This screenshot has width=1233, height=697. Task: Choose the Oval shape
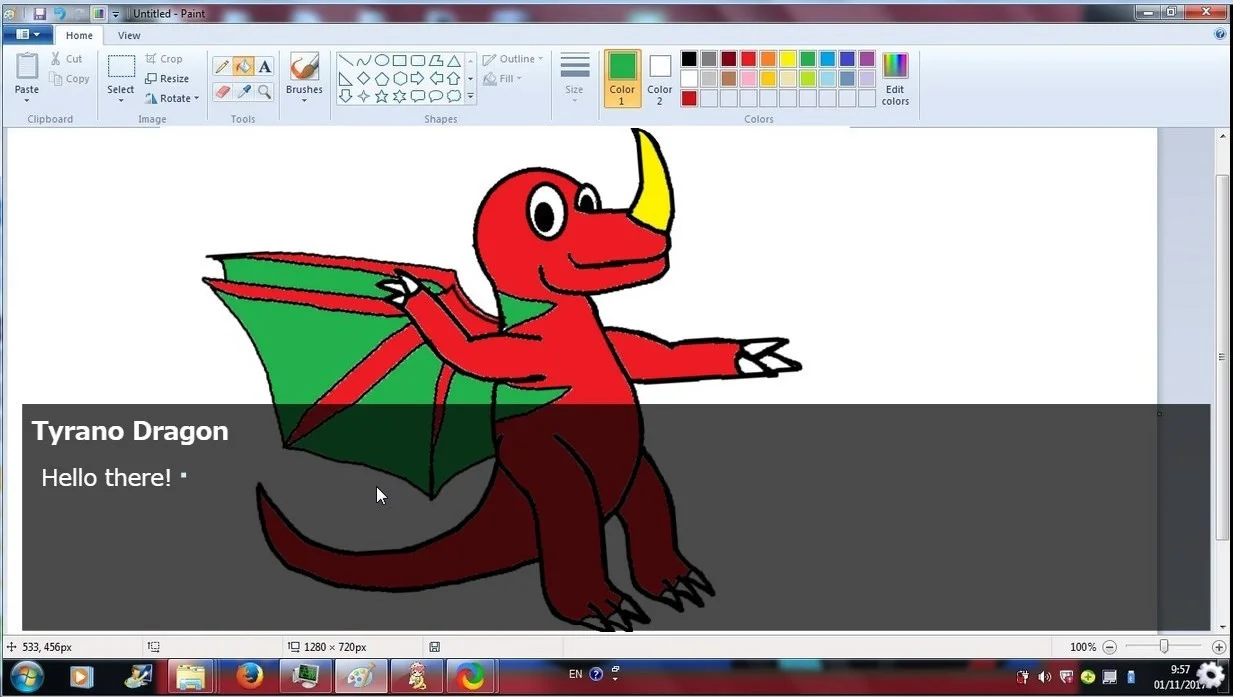coord(381,60)
